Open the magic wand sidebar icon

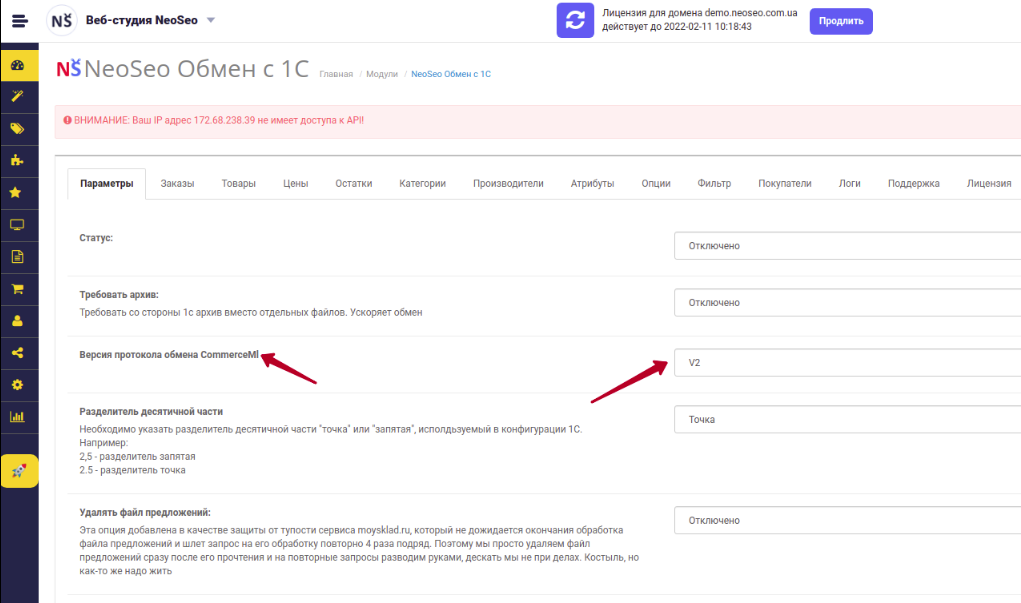pos(18,96)
